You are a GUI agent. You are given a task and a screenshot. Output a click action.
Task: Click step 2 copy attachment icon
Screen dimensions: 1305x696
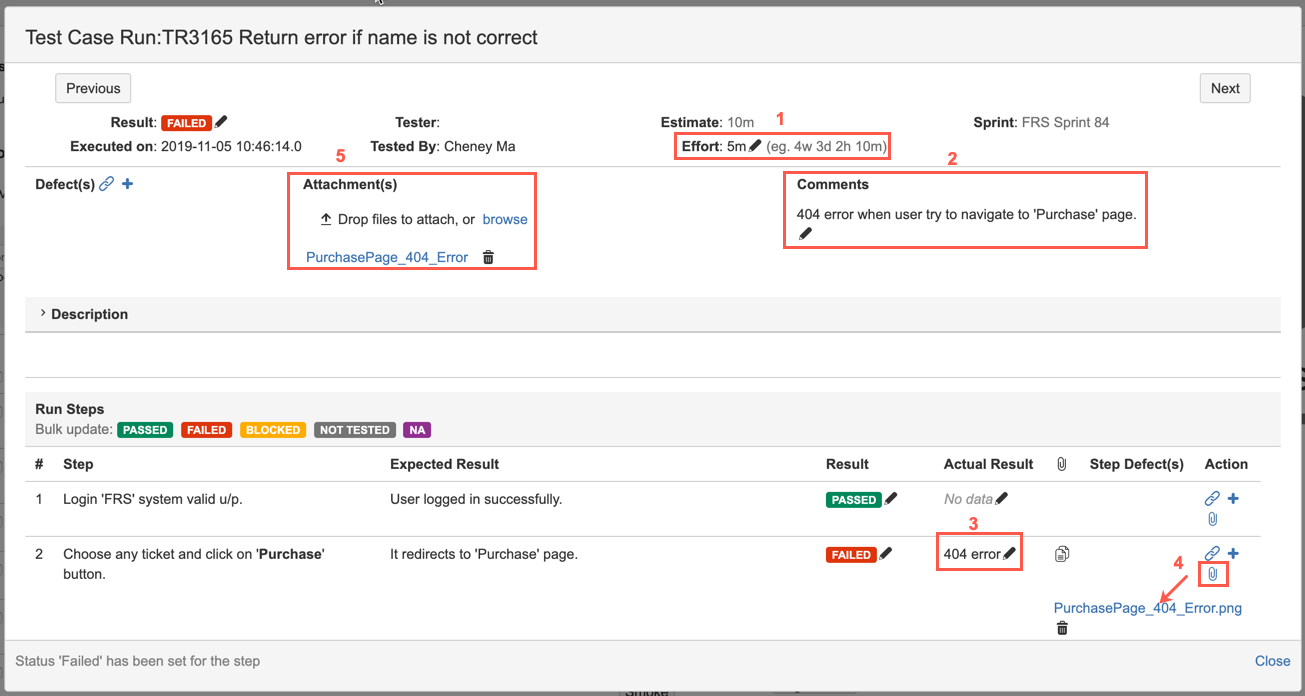click(1062, 553)
